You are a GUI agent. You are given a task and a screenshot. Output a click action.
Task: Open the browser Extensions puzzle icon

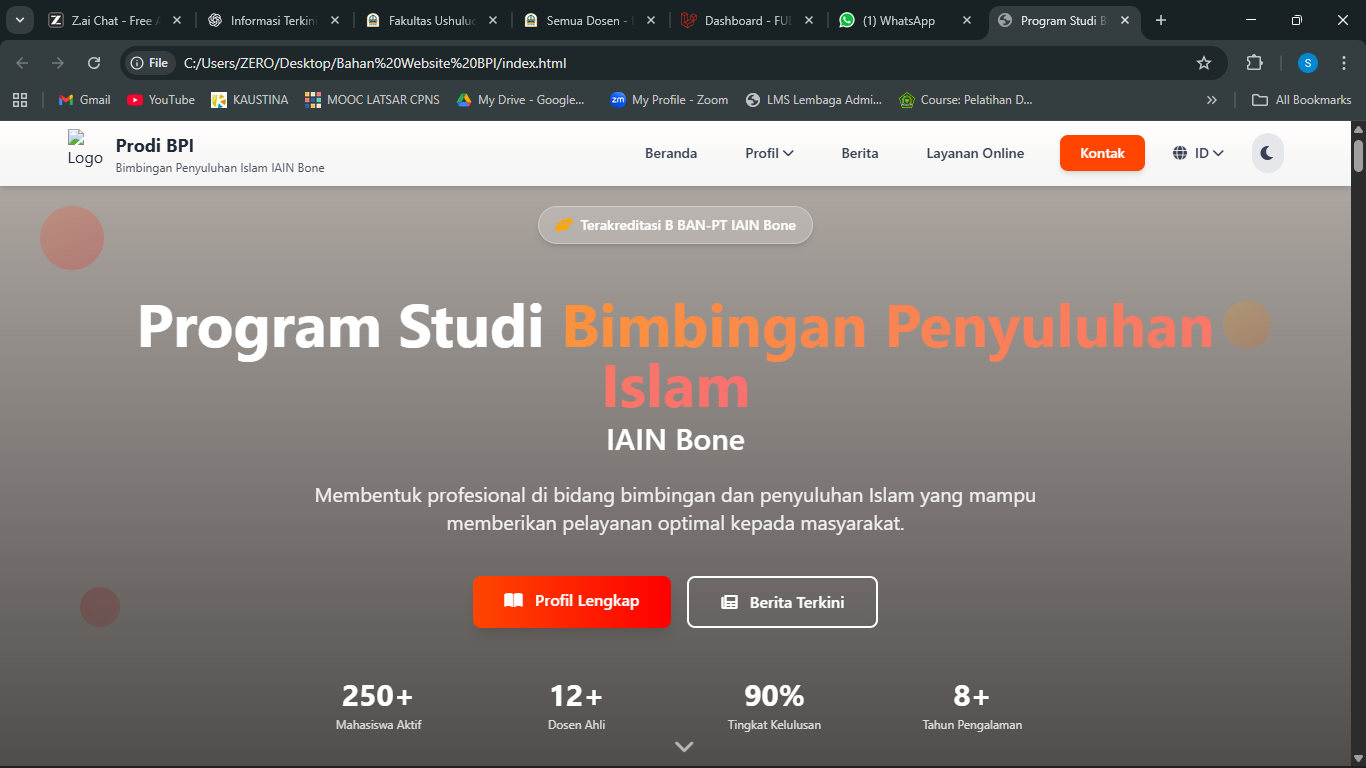(1254, 63)
